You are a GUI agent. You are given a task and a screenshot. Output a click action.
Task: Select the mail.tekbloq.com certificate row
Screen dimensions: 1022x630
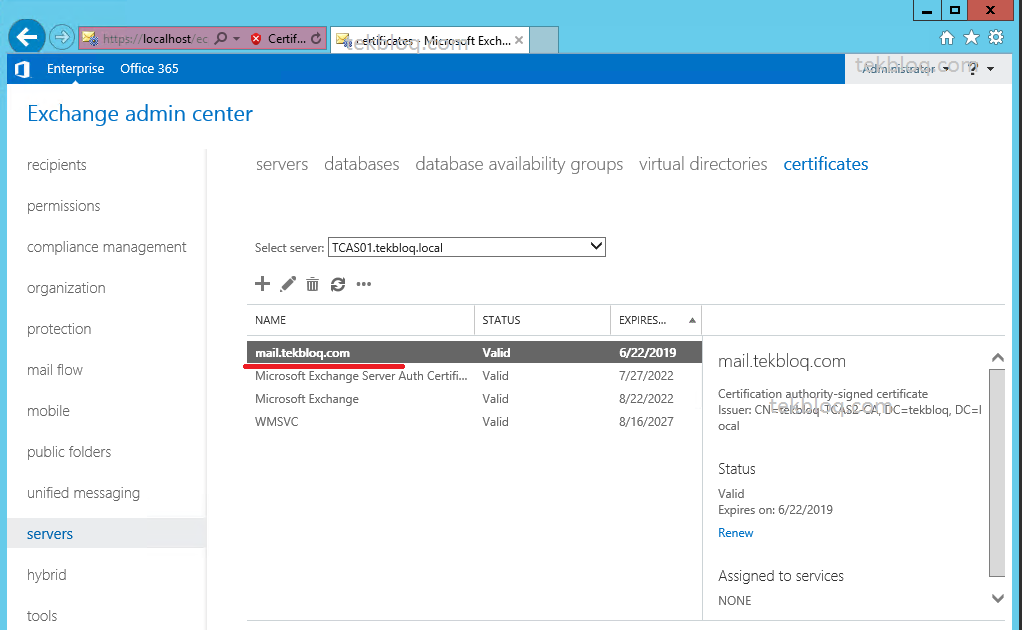click(474, 352)
